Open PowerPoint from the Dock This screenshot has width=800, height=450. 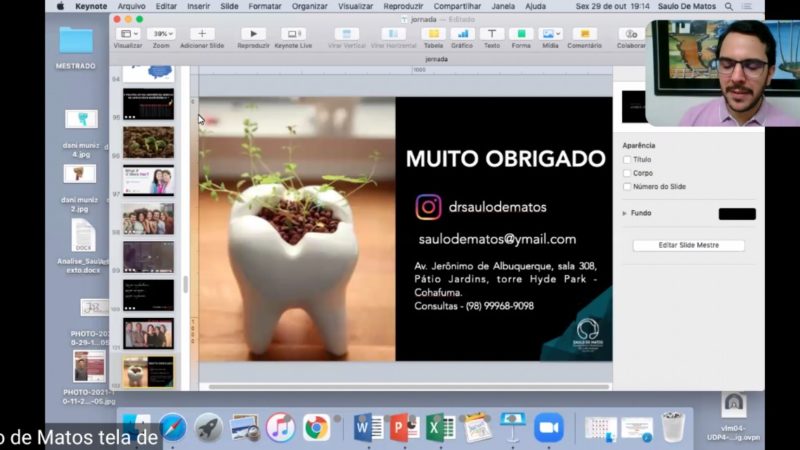point(405,427)
